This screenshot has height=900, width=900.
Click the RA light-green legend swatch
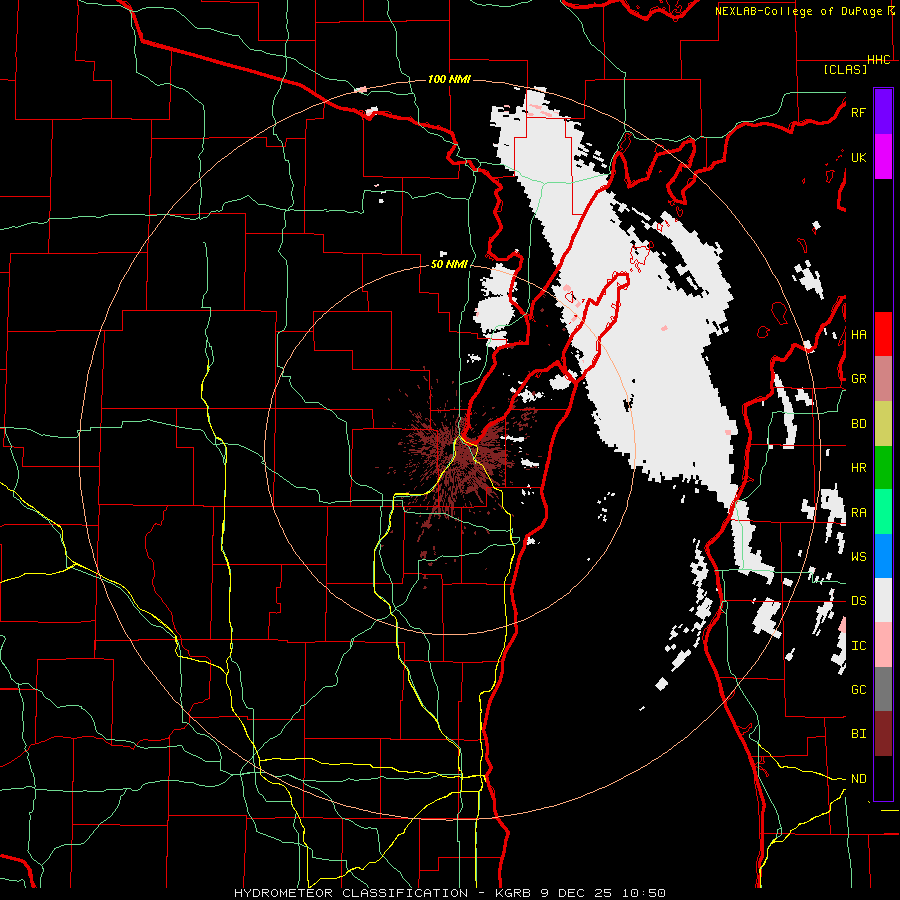(x=883, y=511)
